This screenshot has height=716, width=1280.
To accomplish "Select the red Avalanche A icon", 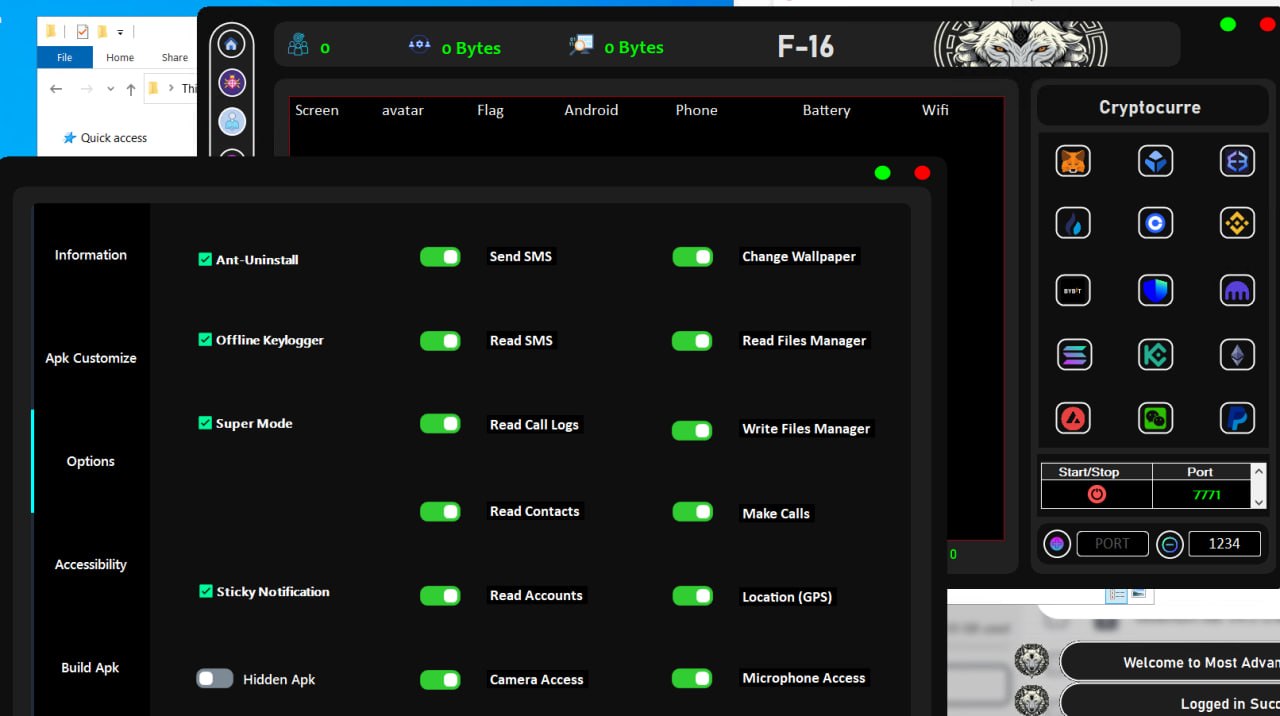I will [x=1073, y=418].
